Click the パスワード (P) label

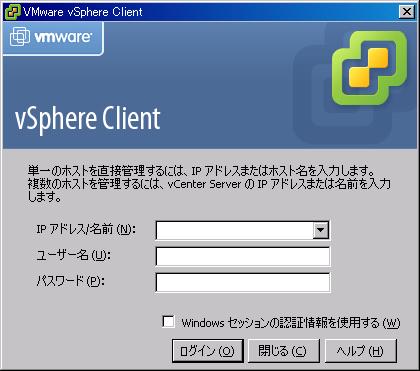(70, 281)
